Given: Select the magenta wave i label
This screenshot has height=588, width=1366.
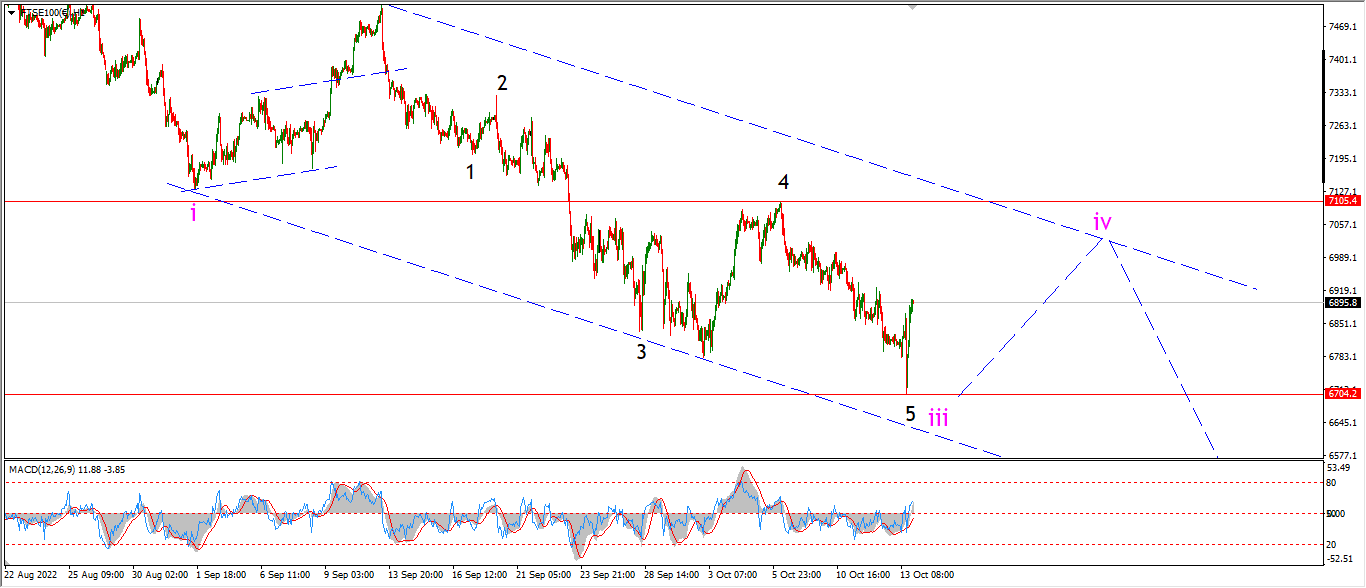Looking at the screenshot, I should 193,212.
